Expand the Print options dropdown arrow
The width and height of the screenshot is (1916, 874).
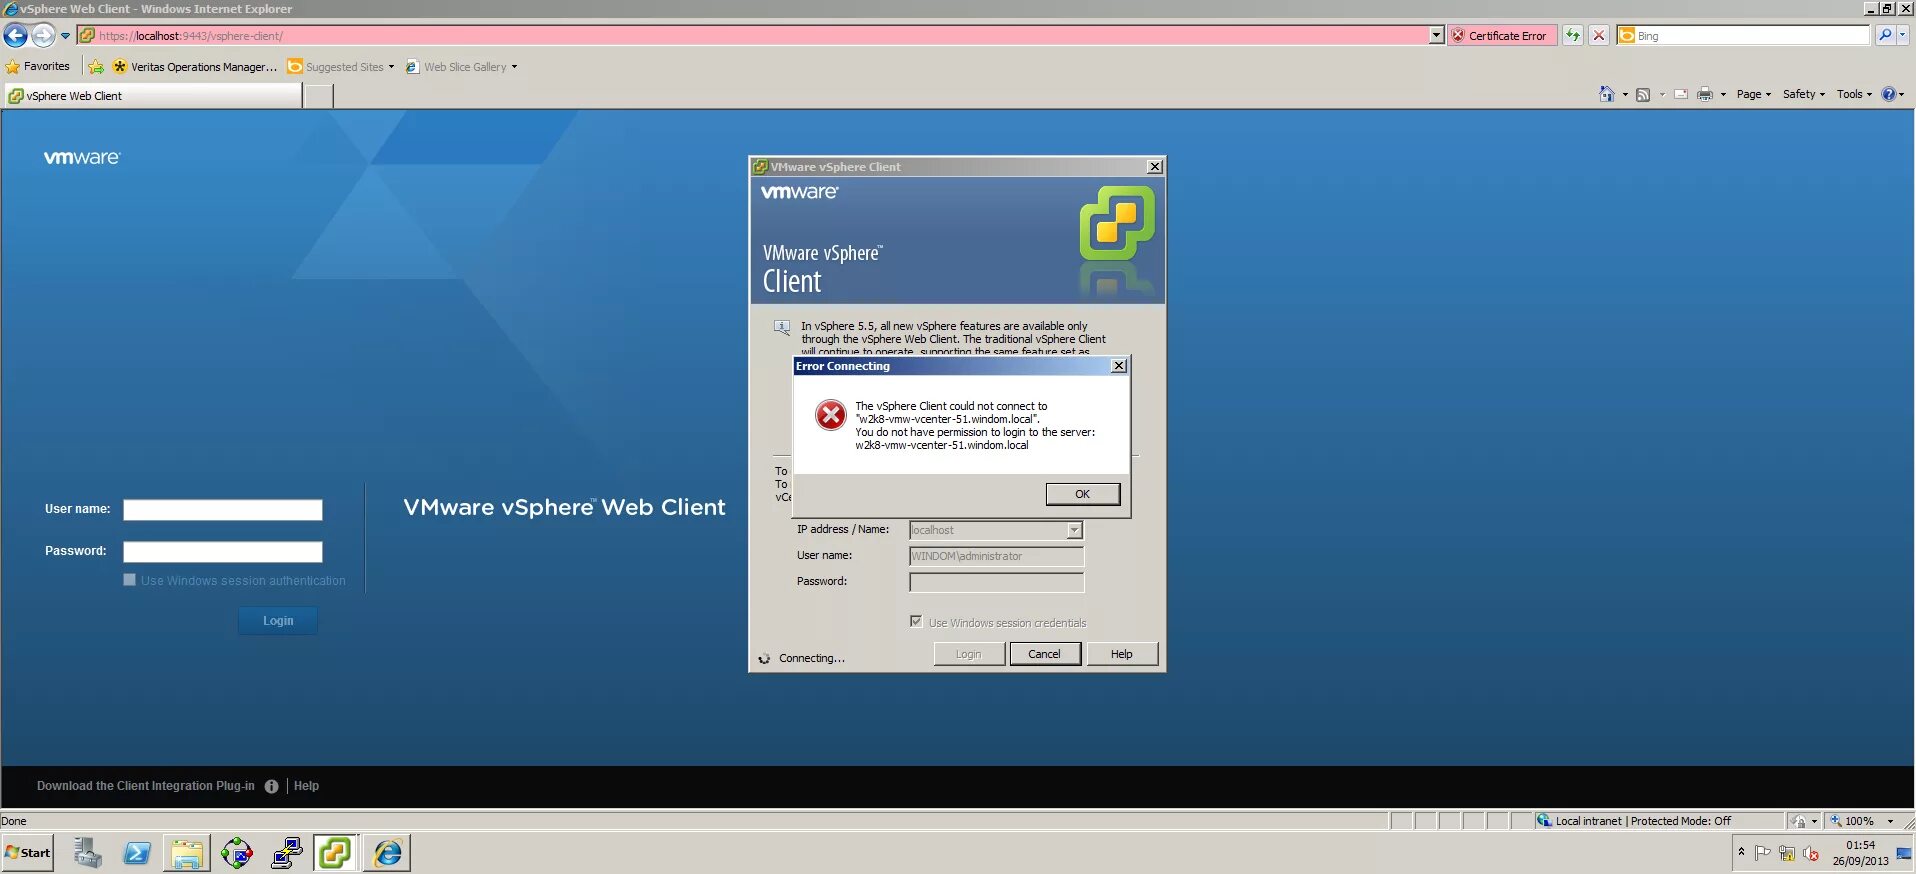(x=1723, y=95)
